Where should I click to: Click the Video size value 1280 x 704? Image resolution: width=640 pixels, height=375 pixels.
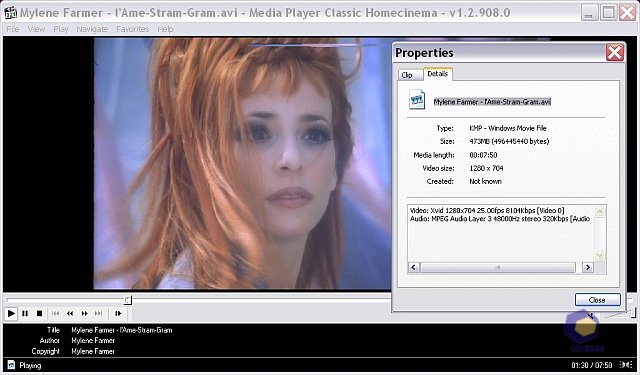click(486, 168)
